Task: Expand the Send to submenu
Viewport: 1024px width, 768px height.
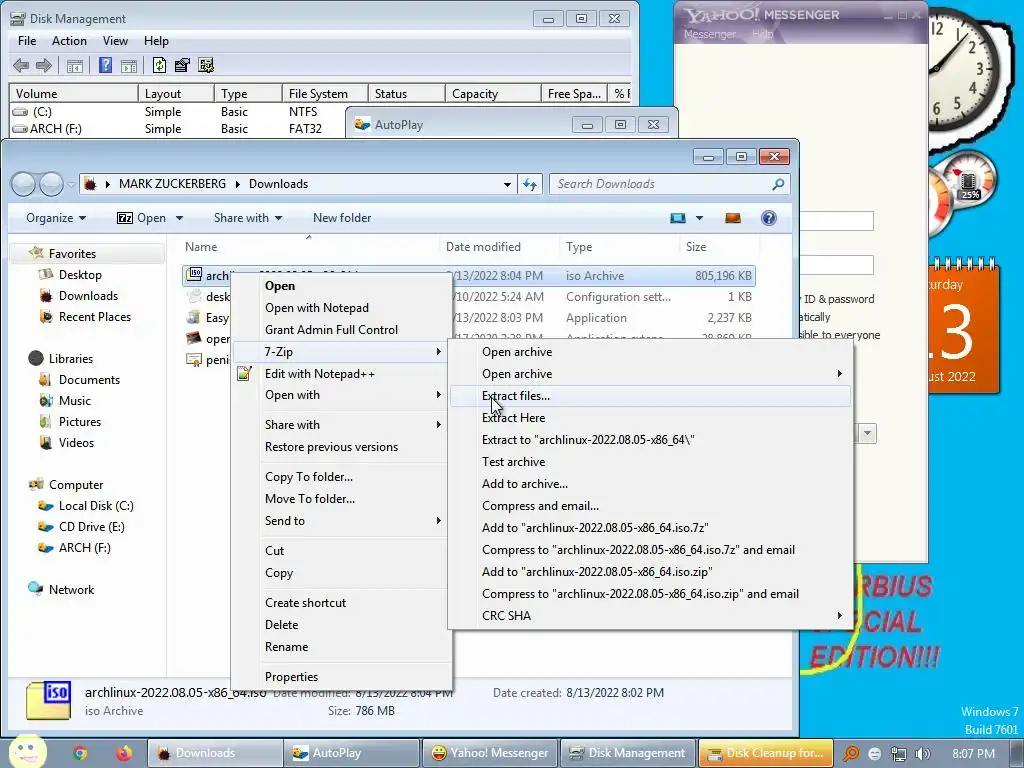Action: tap(438, 520)
